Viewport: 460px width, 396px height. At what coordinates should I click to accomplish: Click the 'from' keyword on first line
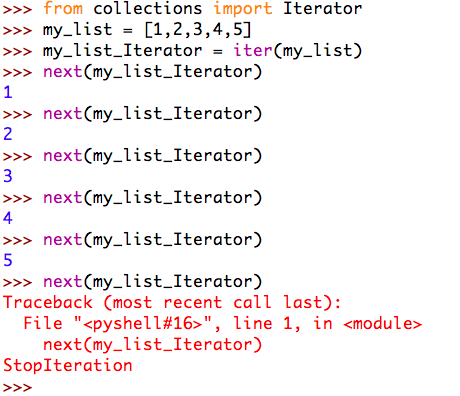coord(63,8)
